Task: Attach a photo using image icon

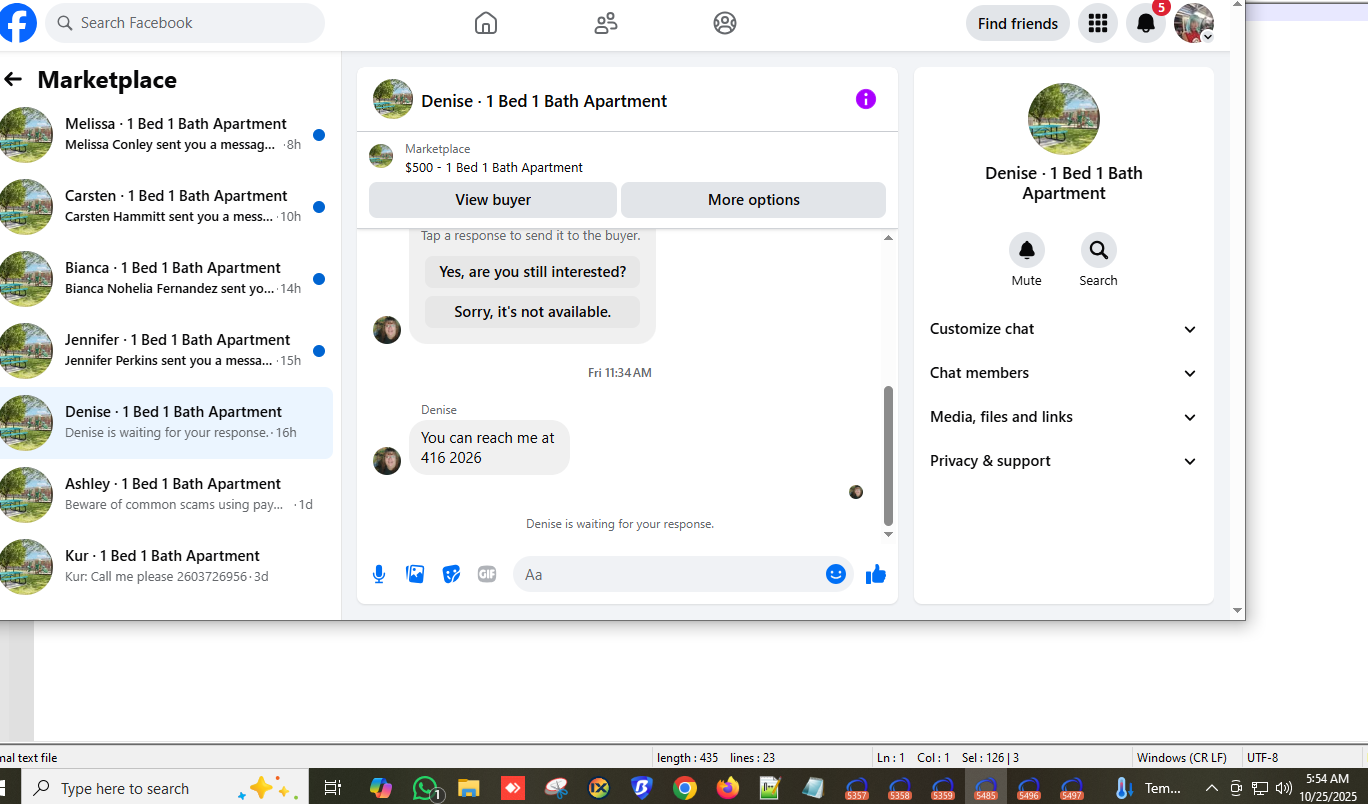Action: 415,574
